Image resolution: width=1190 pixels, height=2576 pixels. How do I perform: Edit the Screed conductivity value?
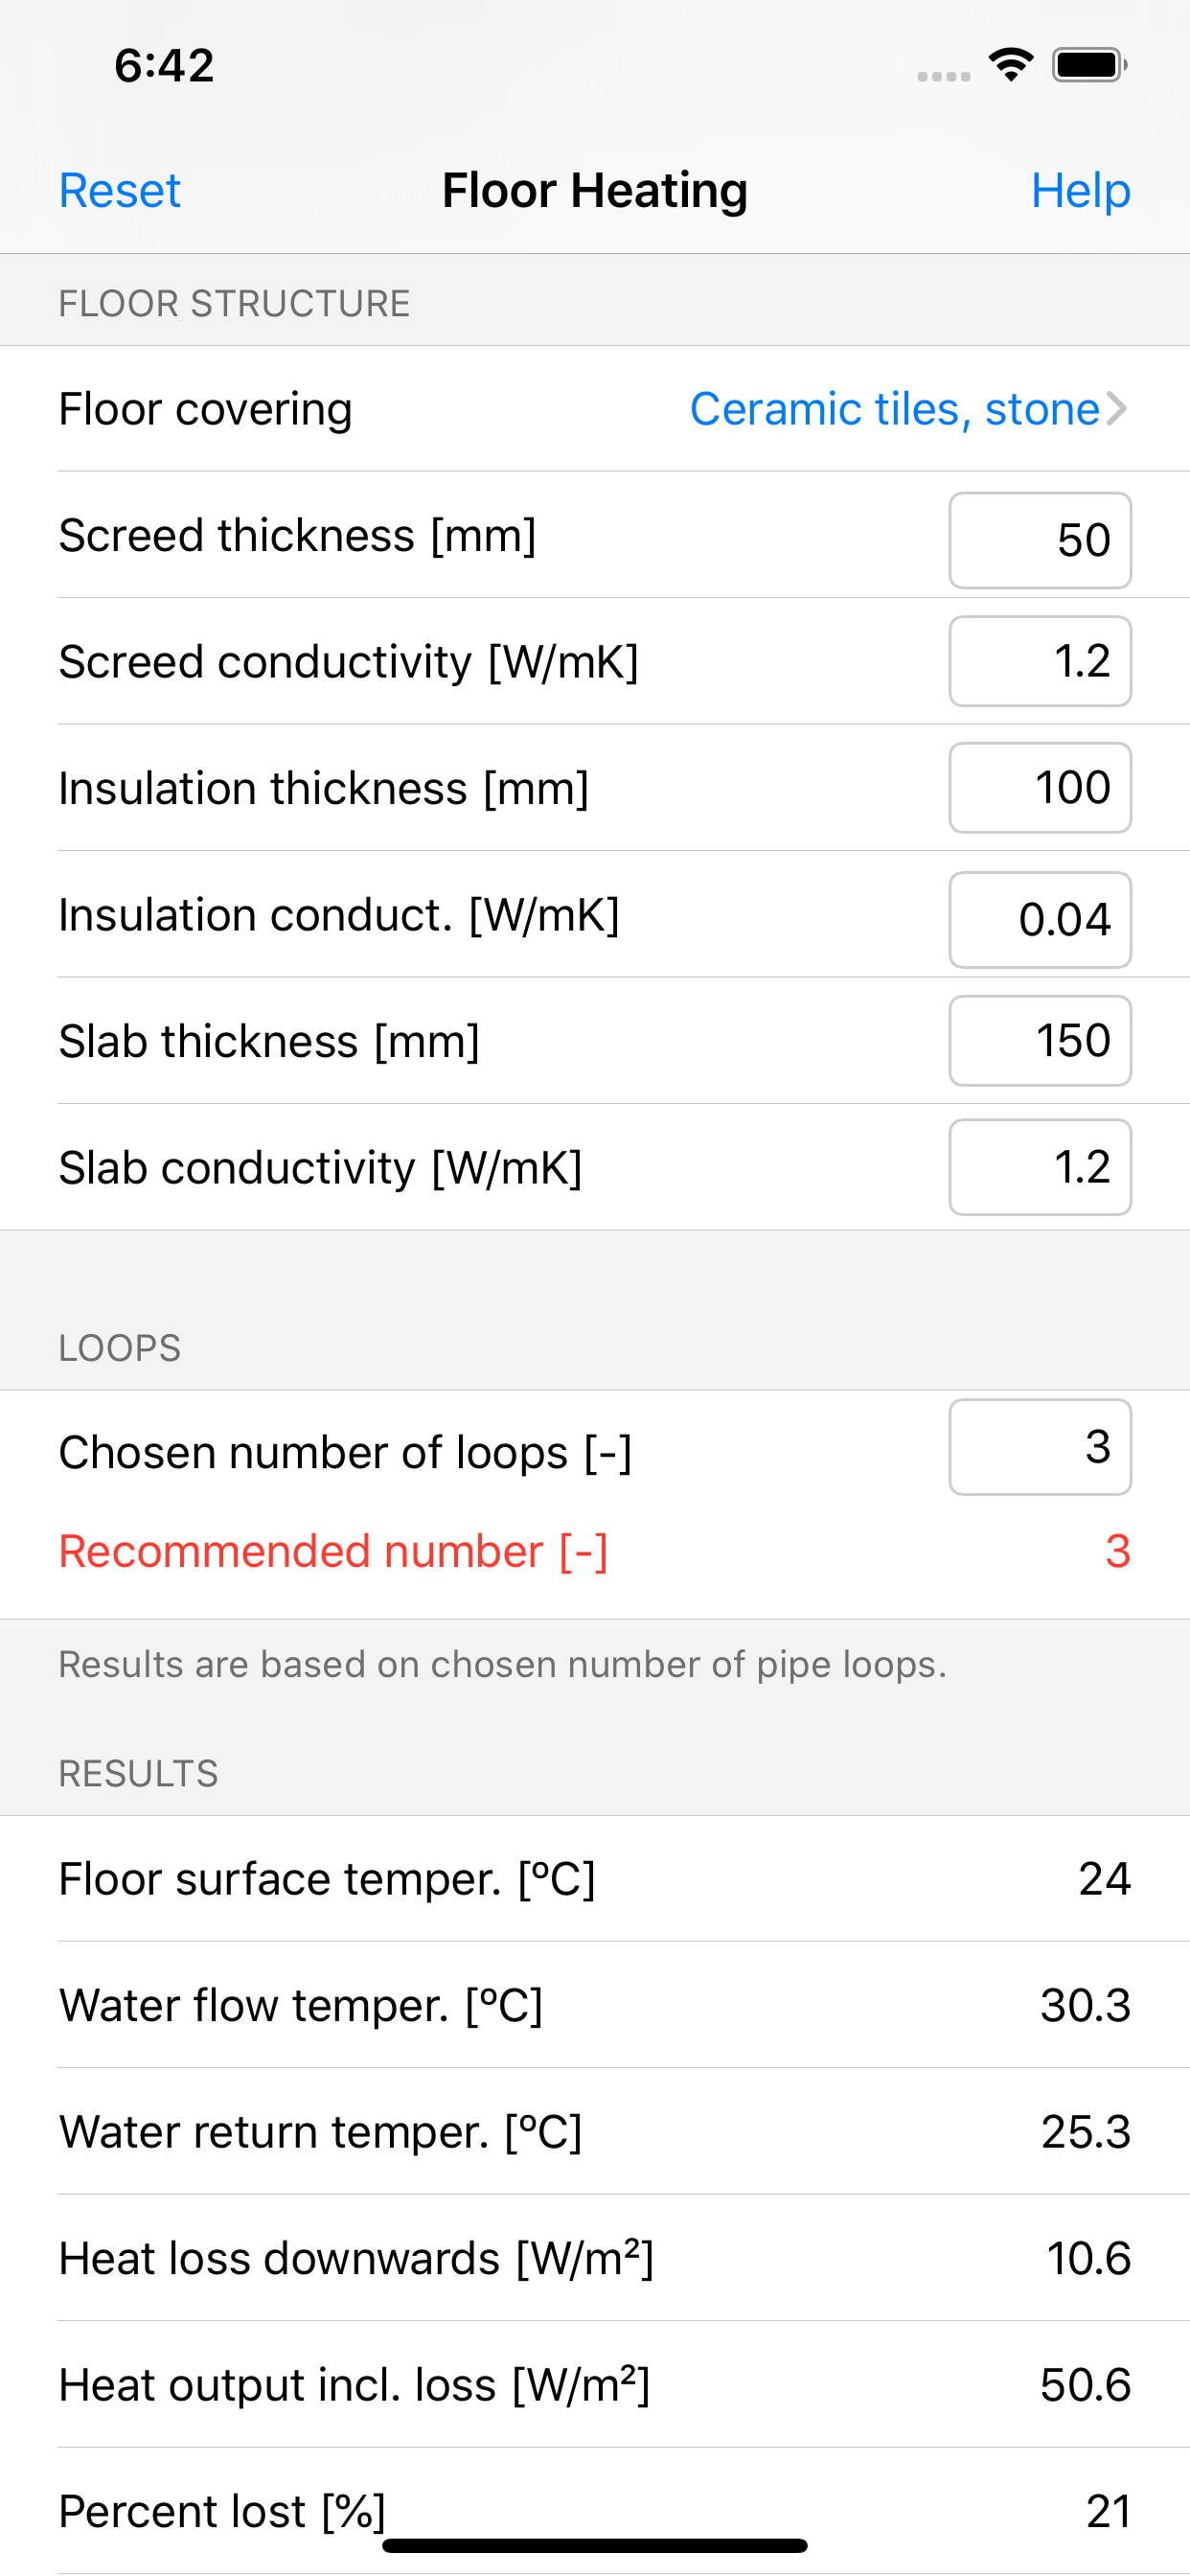(x=1039, y=661)
